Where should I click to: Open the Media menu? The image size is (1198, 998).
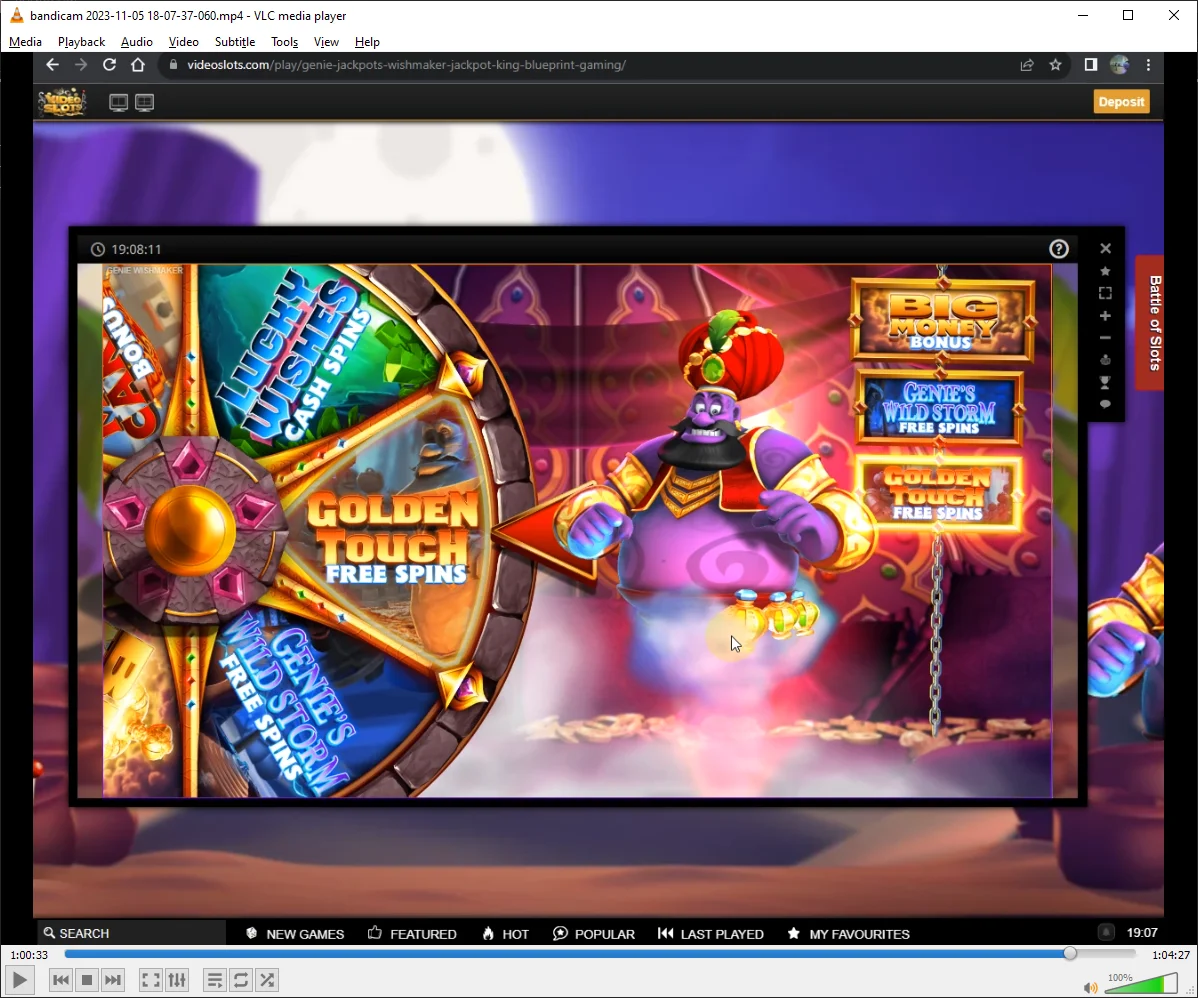point(25,42)
